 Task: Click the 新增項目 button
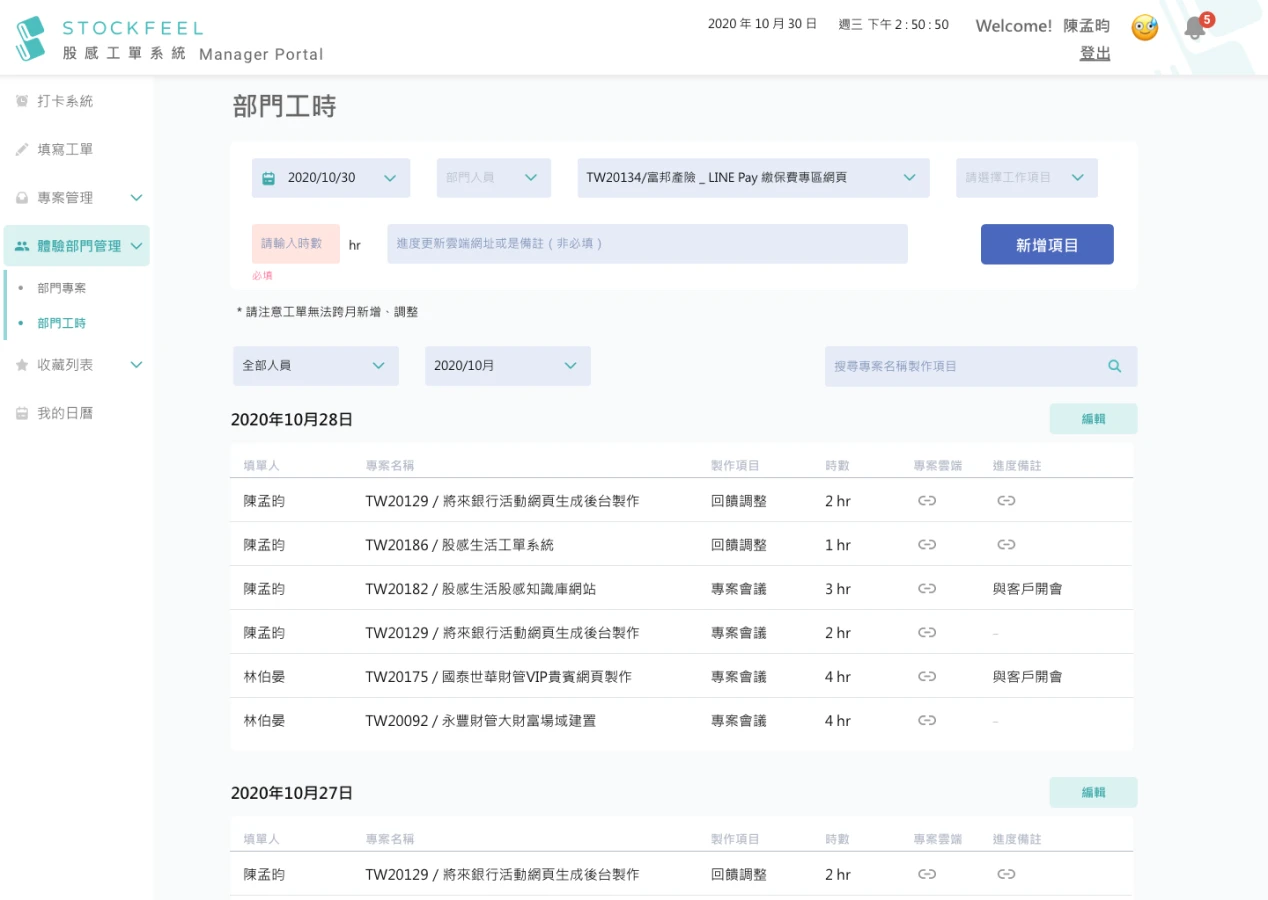click(1047, 244)
